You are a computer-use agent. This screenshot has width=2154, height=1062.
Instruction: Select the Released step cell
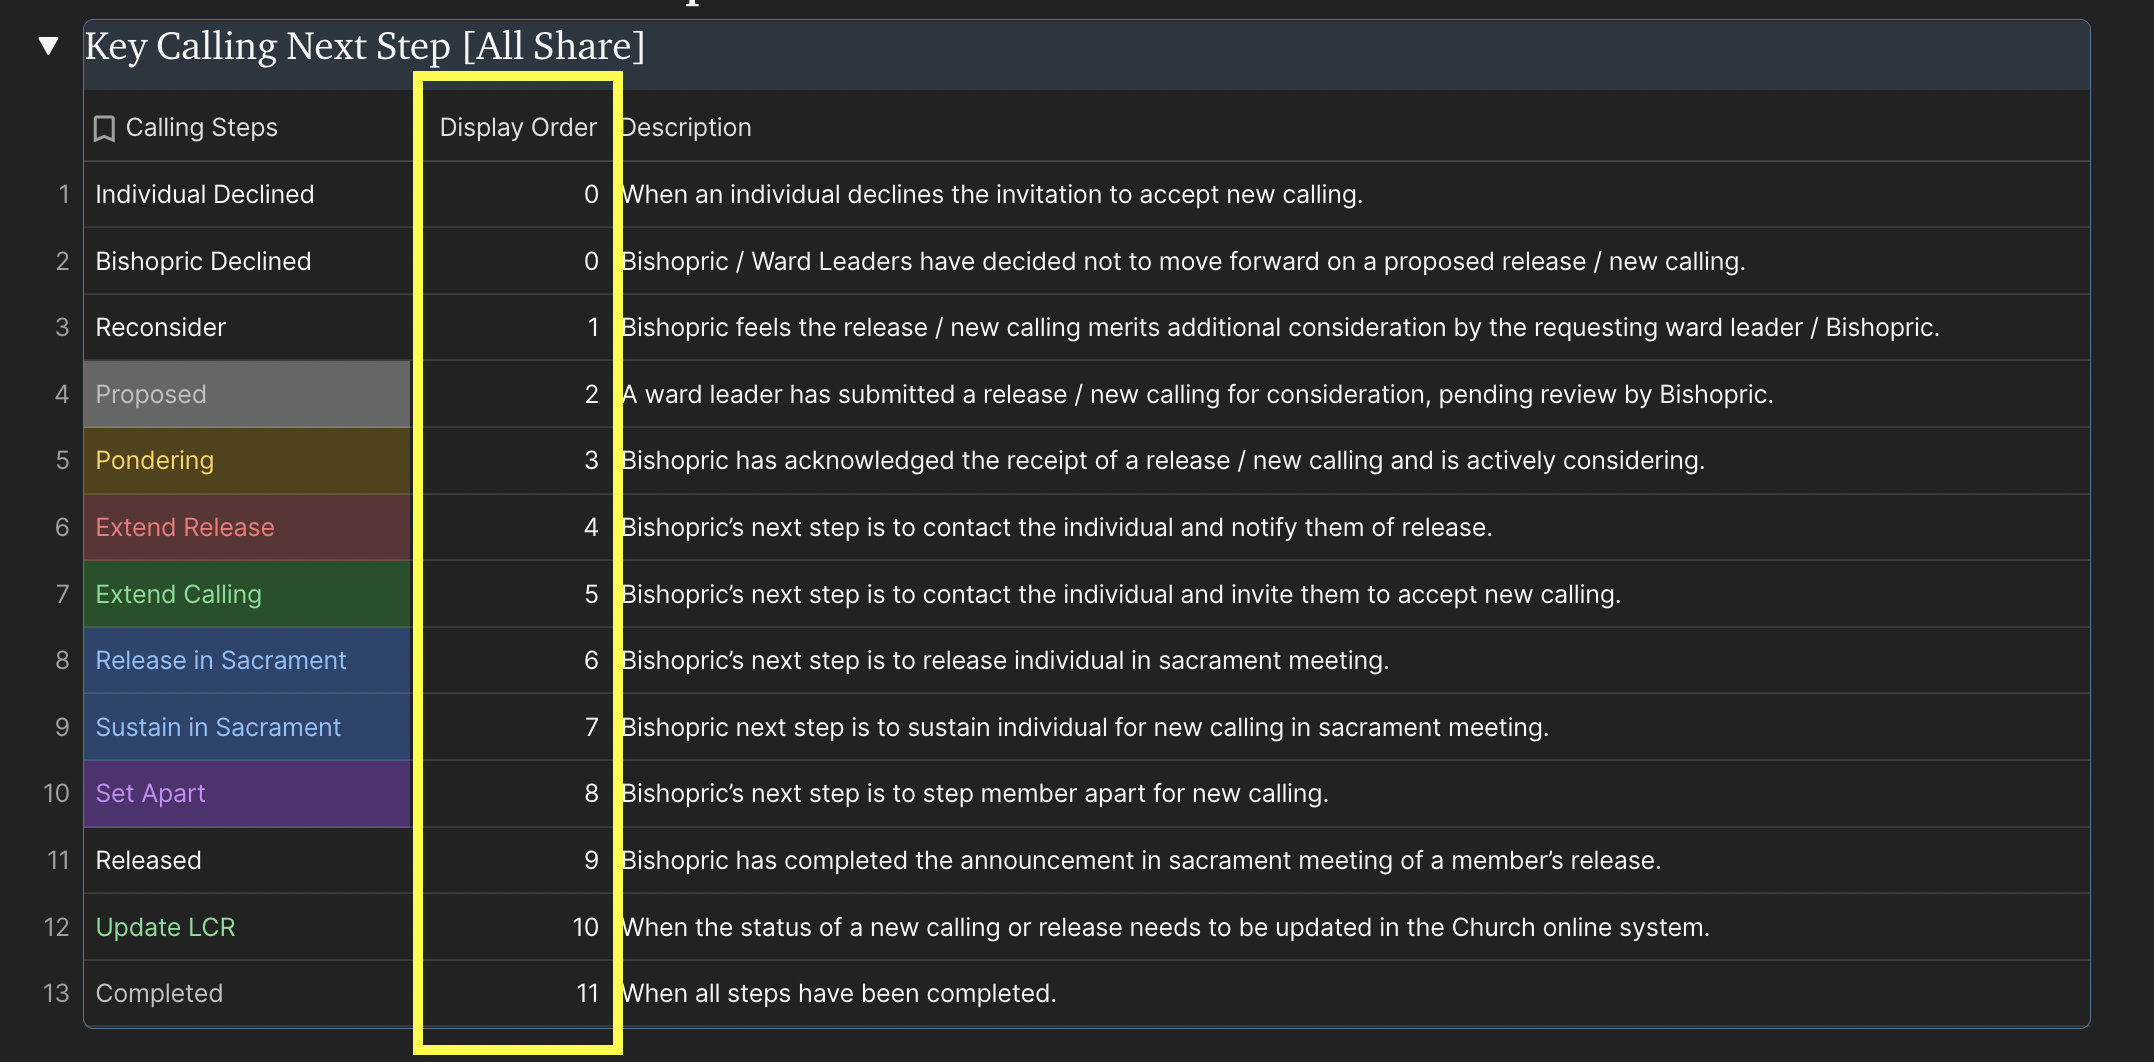[x=248, y=860]
